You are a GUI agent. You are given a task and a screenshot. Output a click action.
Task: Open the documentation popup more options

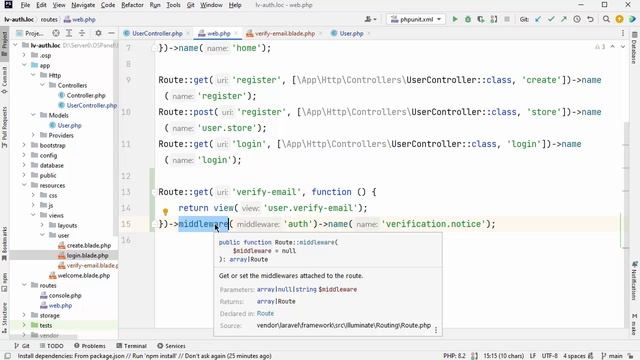click(x=436, y=329)
